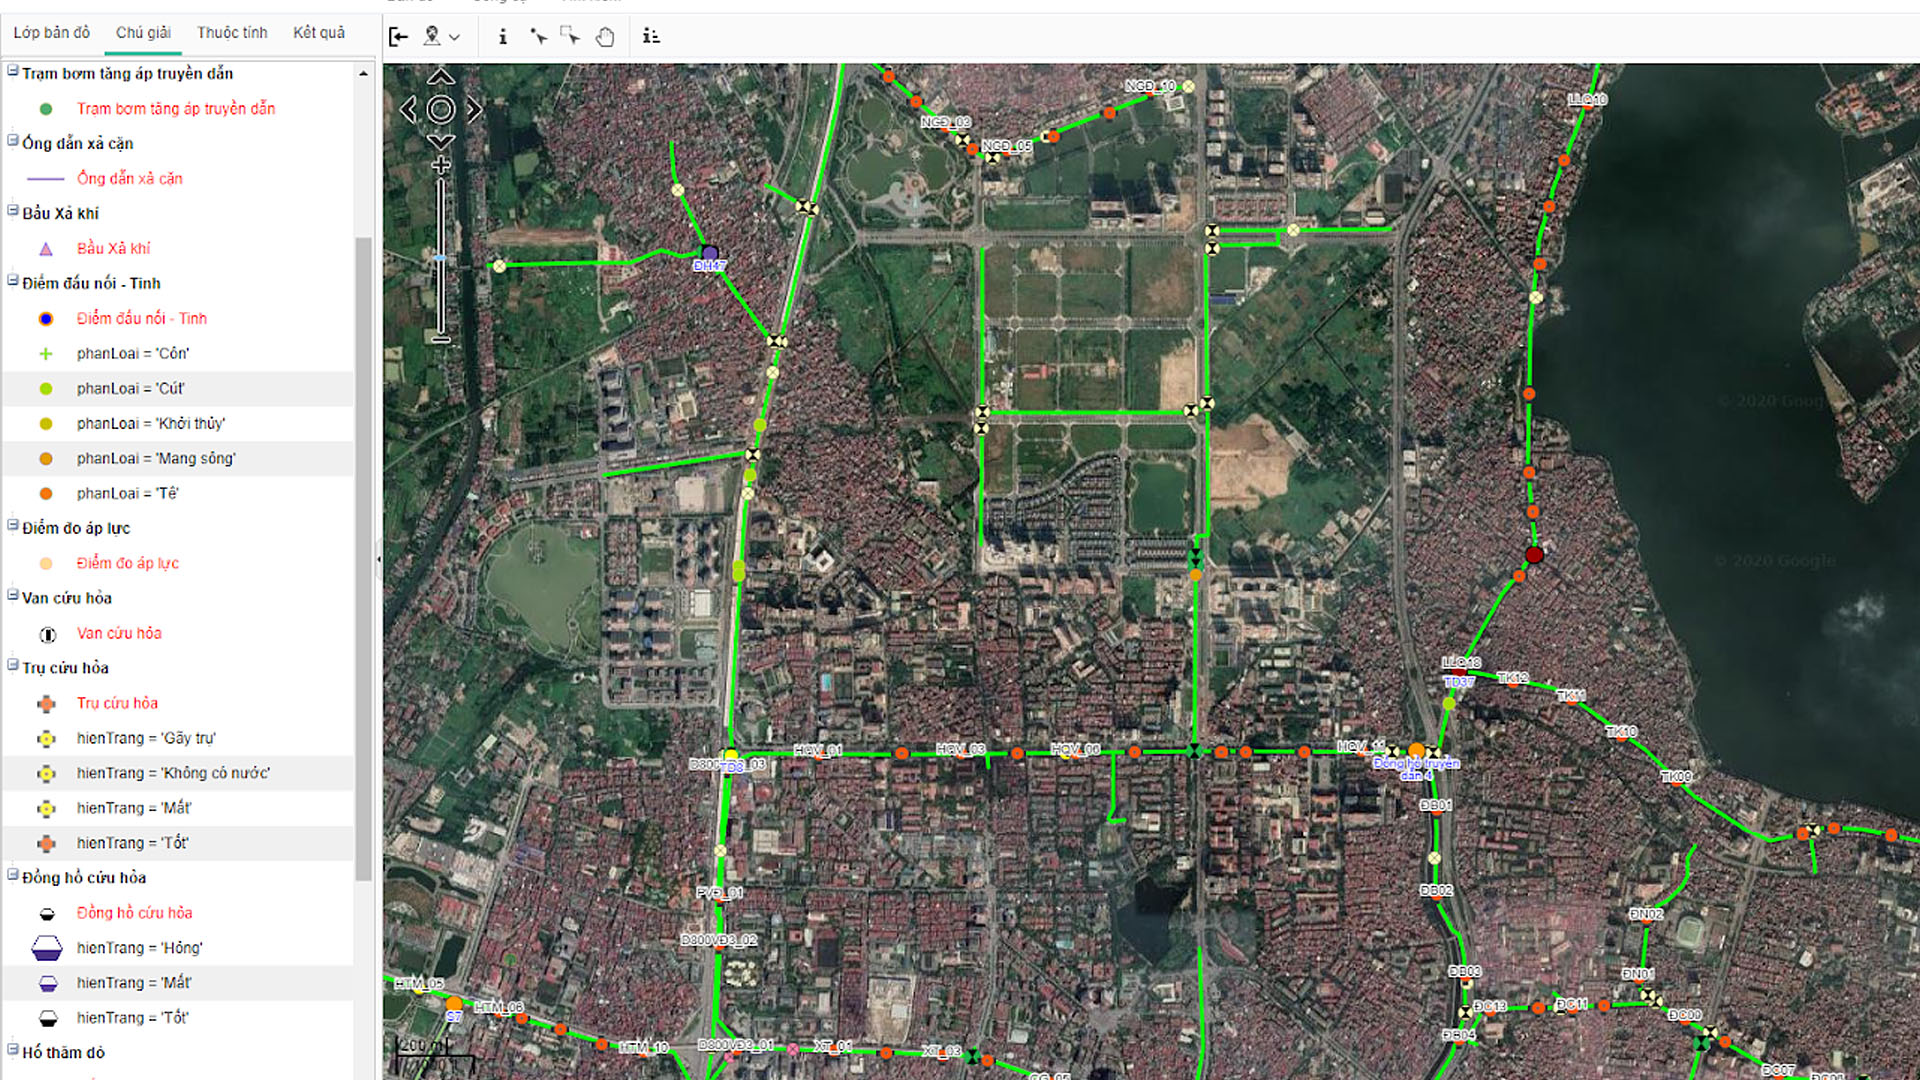Viewport: 1920px width, 1080px height.
Task: Reset map view with center circle
Action: [441, 110]
